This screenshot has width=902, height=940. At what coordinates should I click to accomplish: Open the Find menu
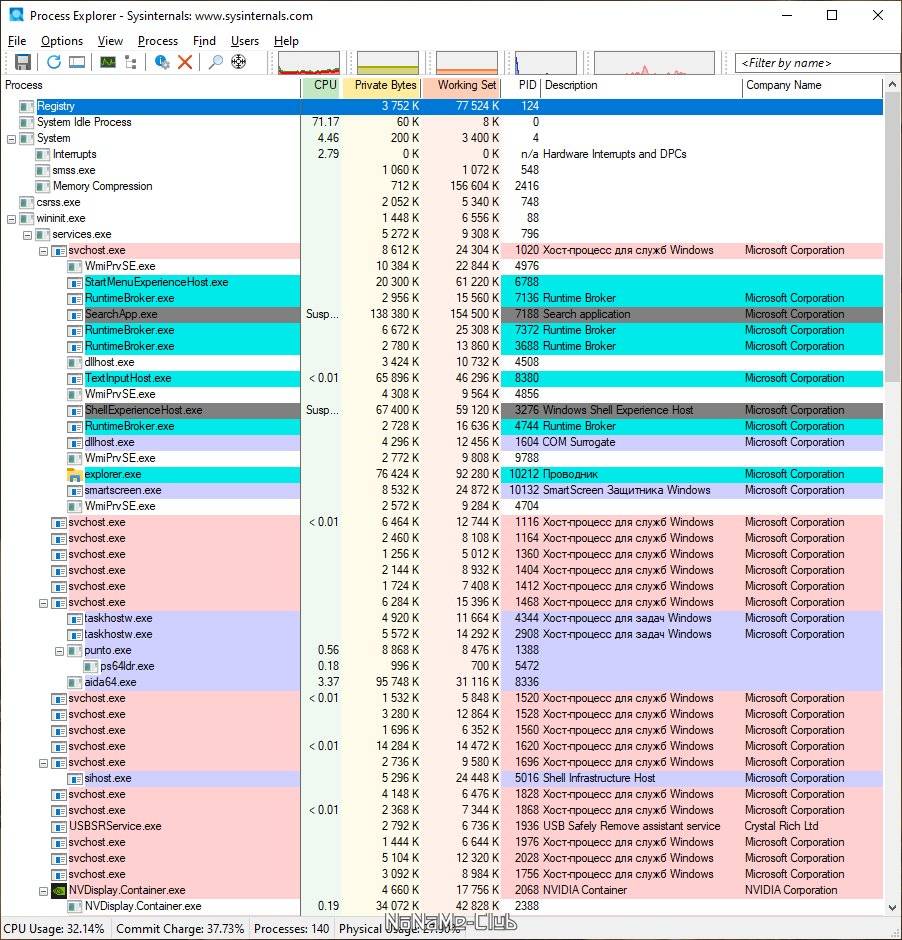tap(204, 41)
